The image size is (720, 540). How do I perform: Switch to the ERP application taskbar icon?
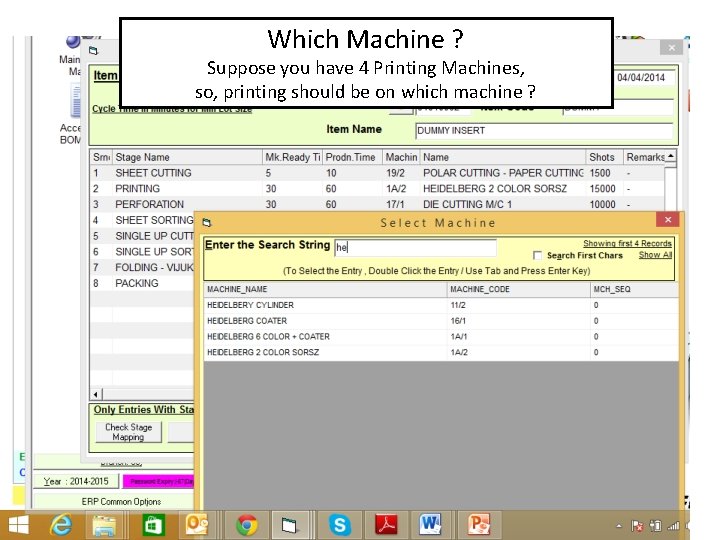click(x=289, y=525)
